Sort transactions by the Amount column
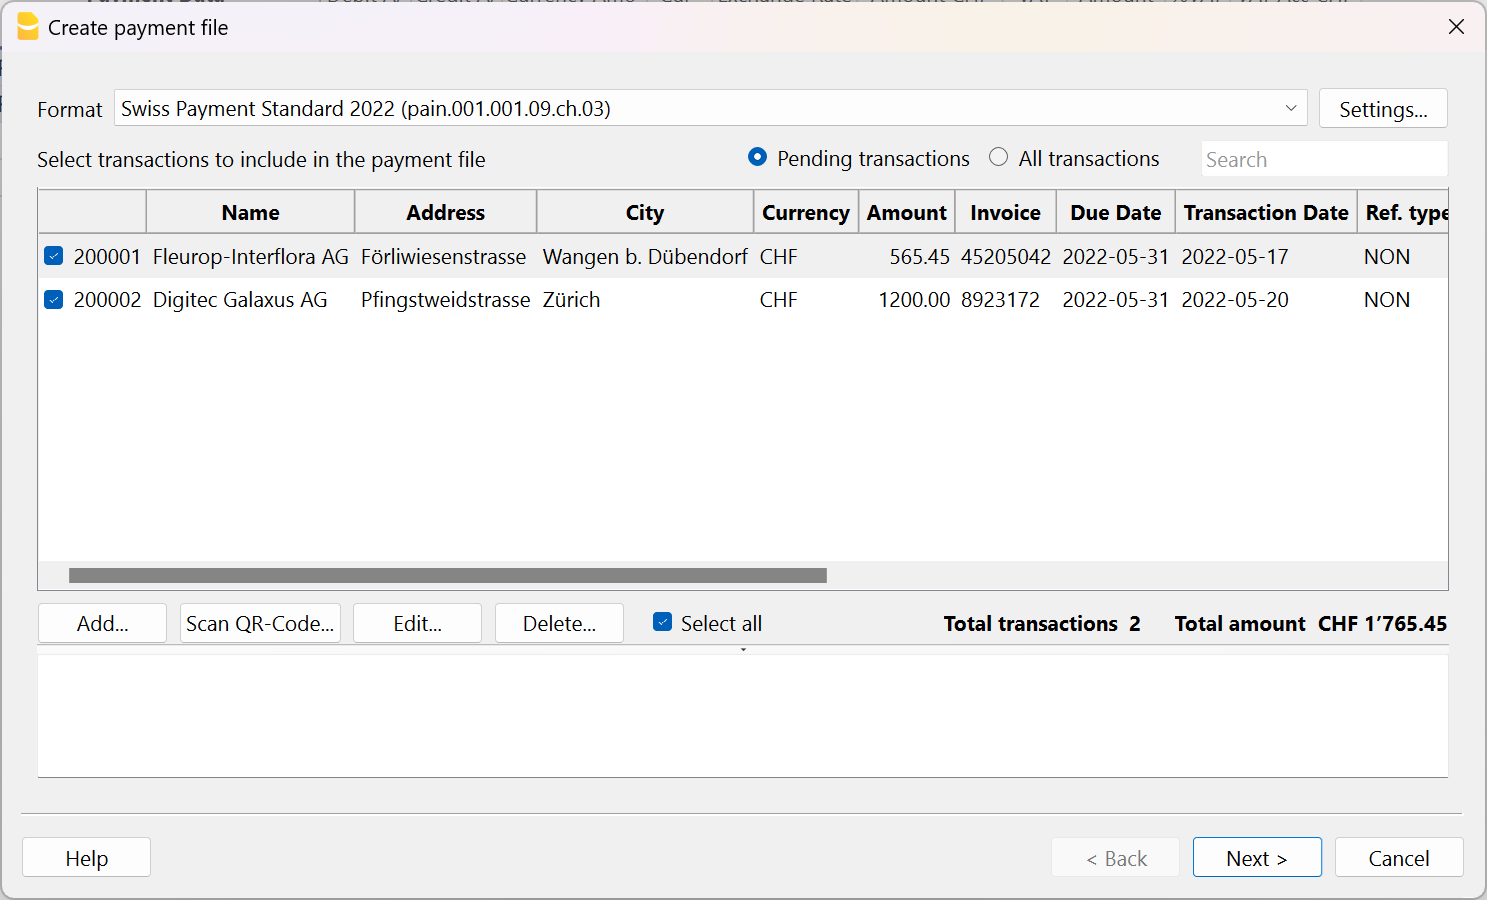This screenshot has width=1487, height=900. 906,211
